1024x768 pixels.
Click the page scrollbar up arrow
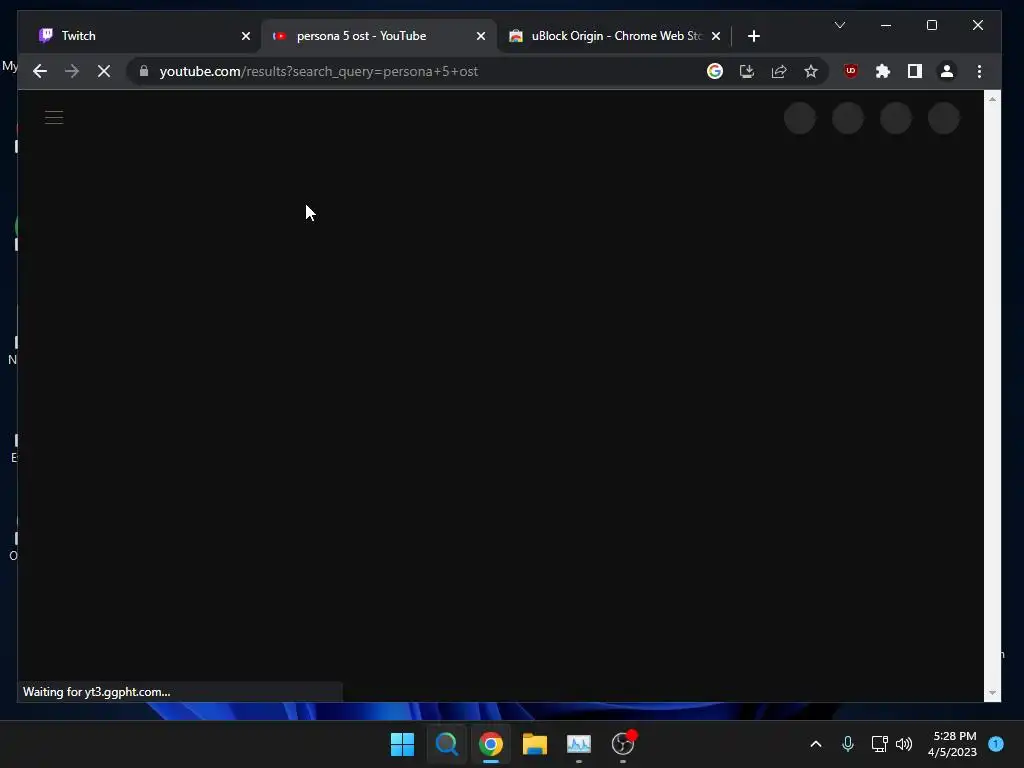point(993,99)
